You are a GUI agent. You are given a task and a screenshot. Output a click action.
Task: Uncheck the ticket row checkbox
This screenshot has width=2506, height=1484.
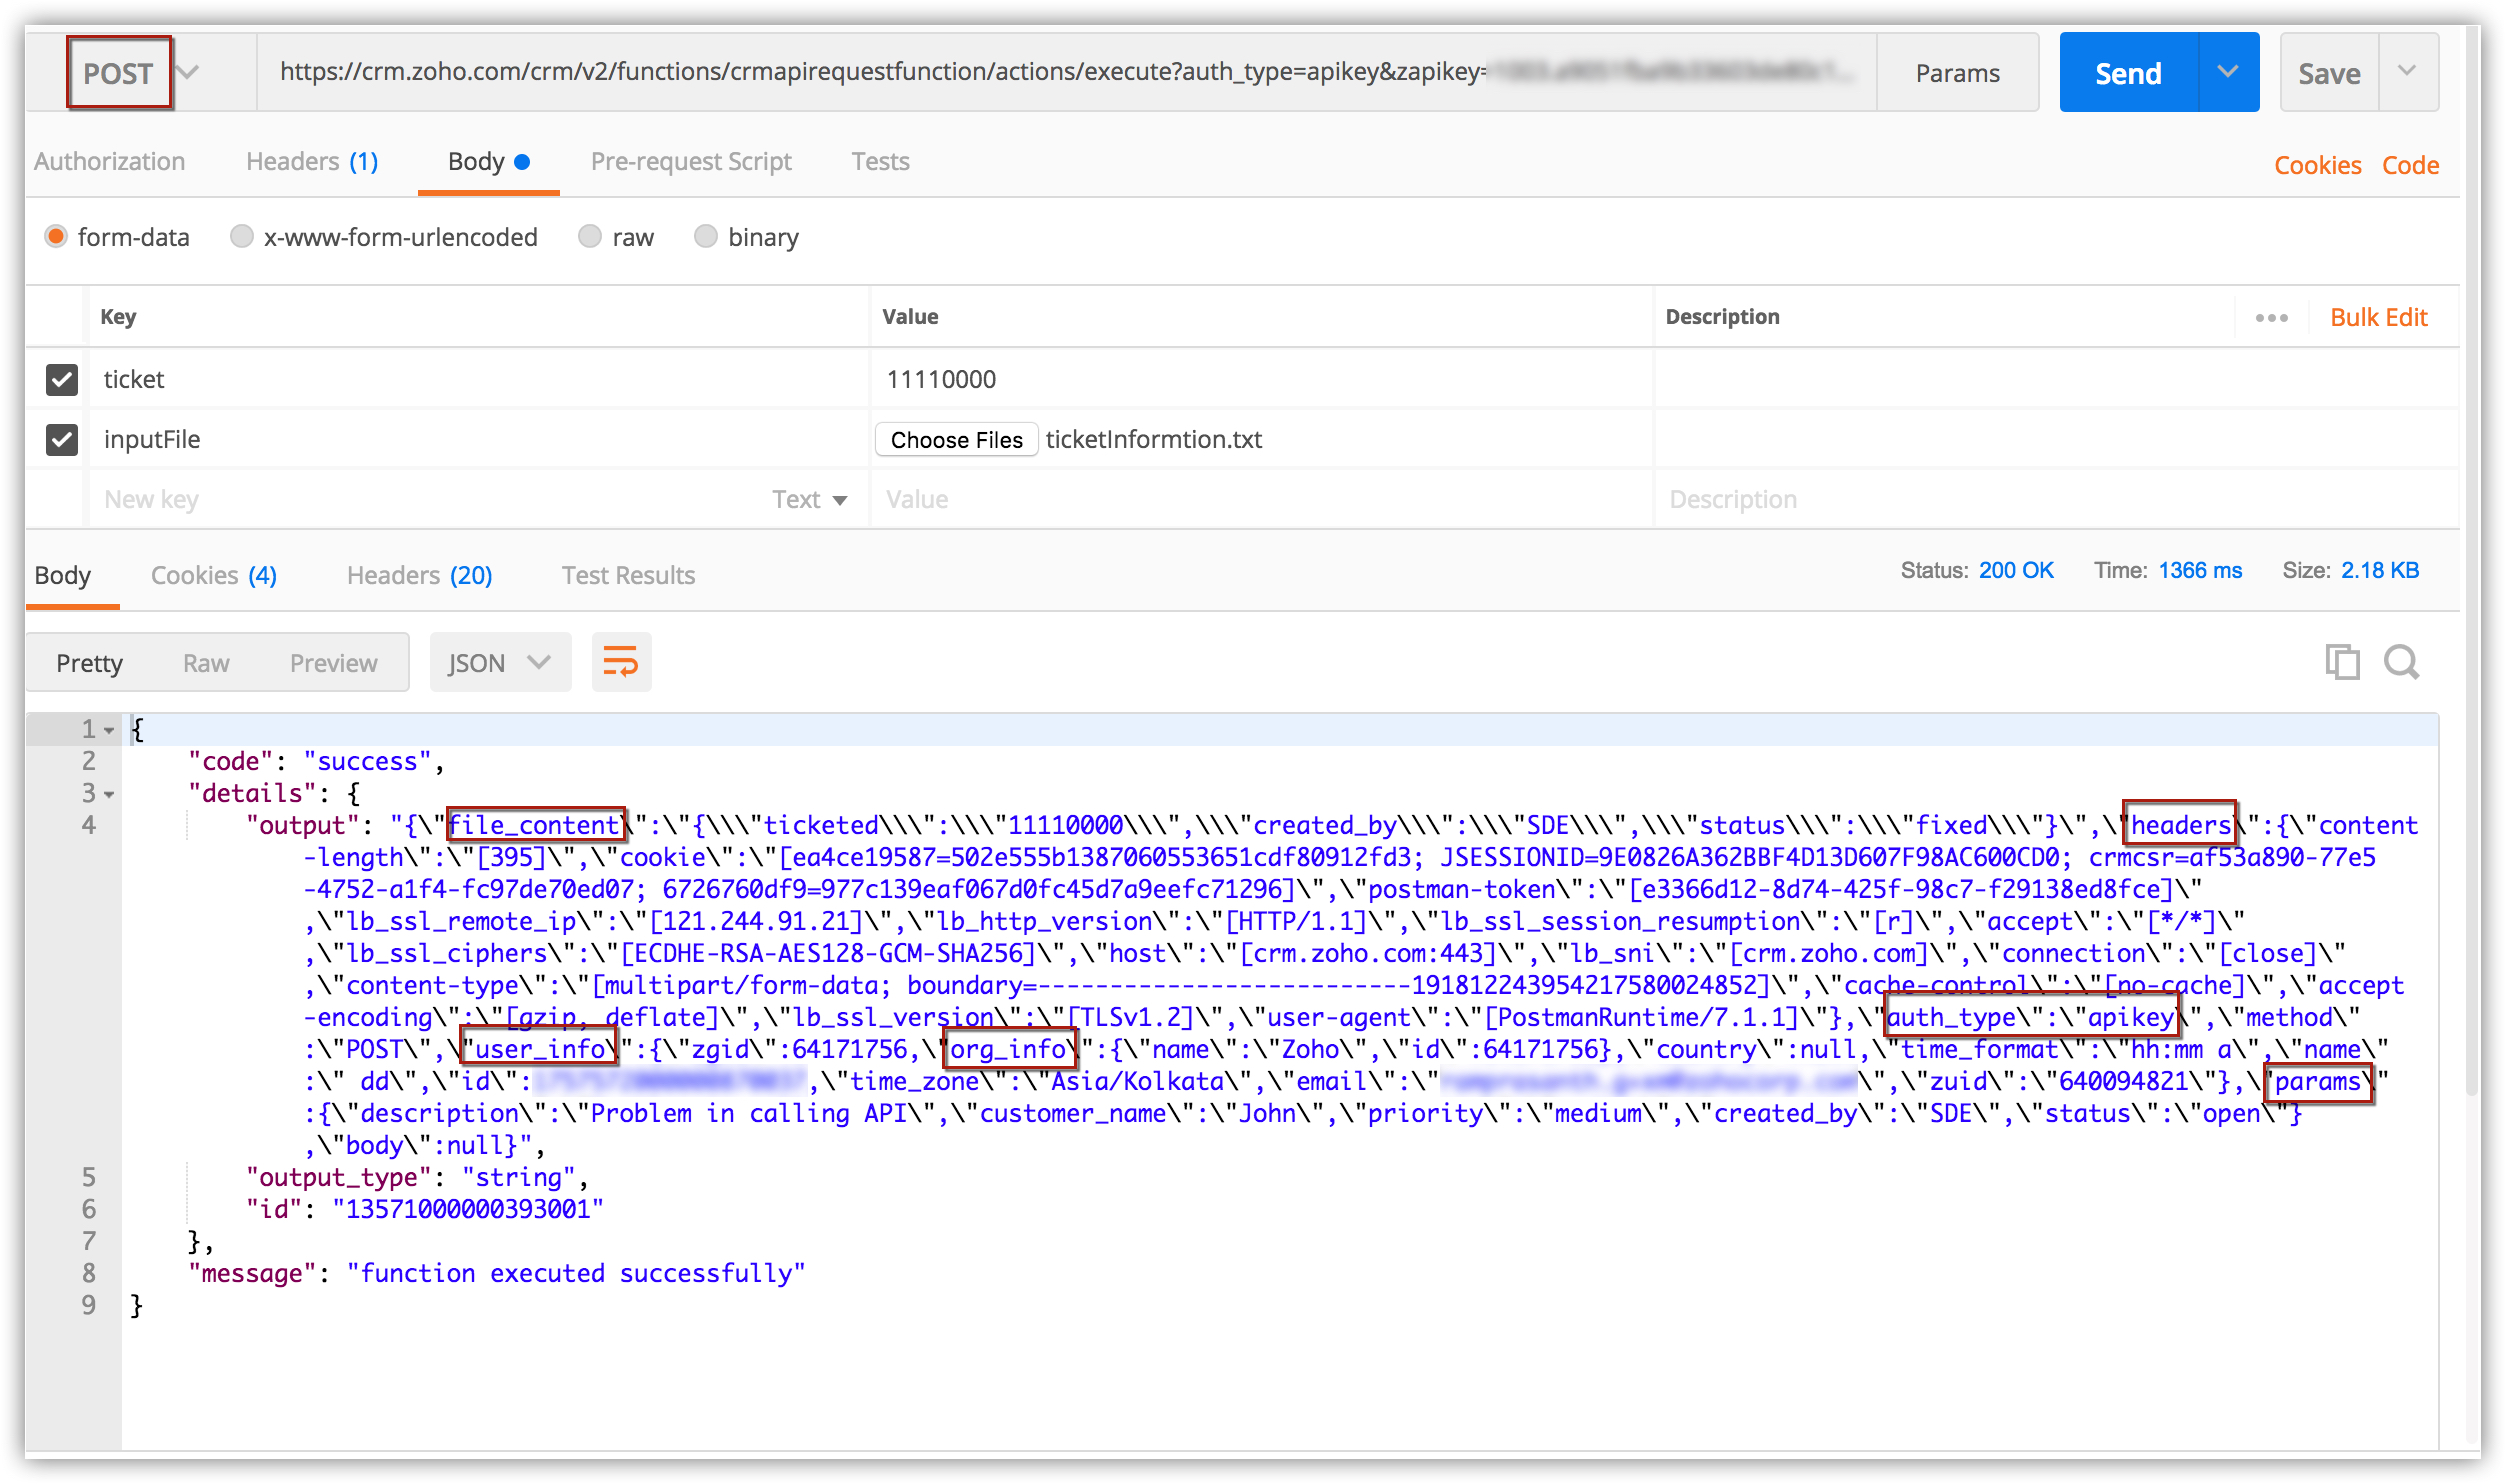coord(62,379)
